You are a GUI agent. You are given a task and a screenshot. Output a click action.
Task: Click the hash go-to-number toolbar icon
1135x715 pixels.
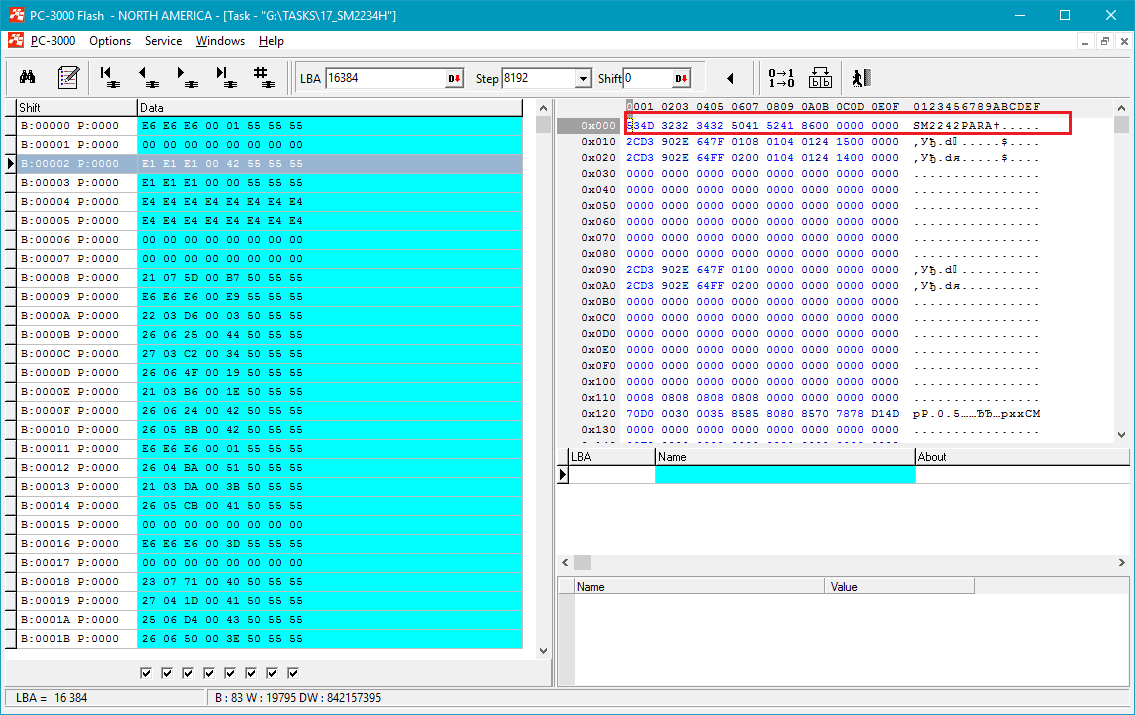pyautogui.click(x=263, y=77)
